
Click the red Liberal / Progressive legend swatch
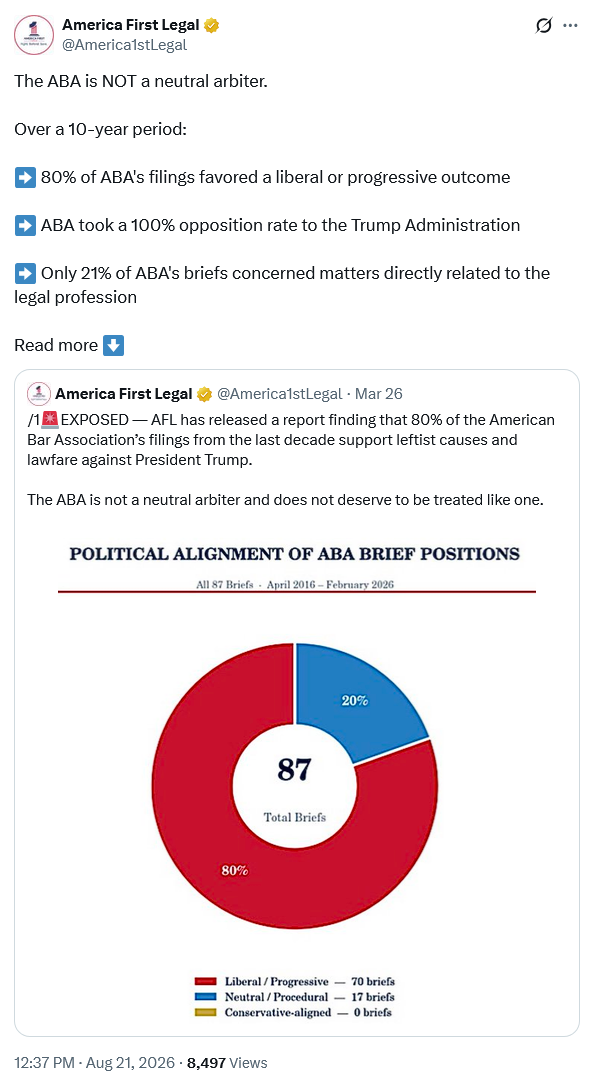pos(205,981)
